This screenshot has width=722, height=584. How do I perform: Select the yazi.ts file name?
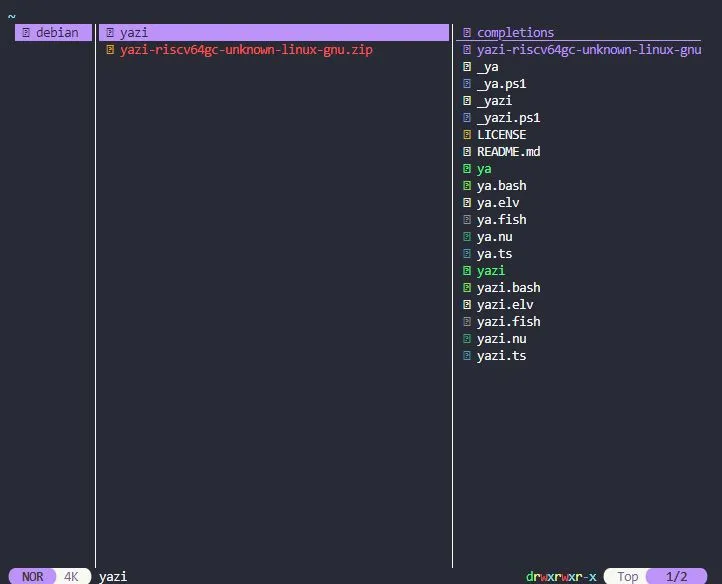point(501,356)
